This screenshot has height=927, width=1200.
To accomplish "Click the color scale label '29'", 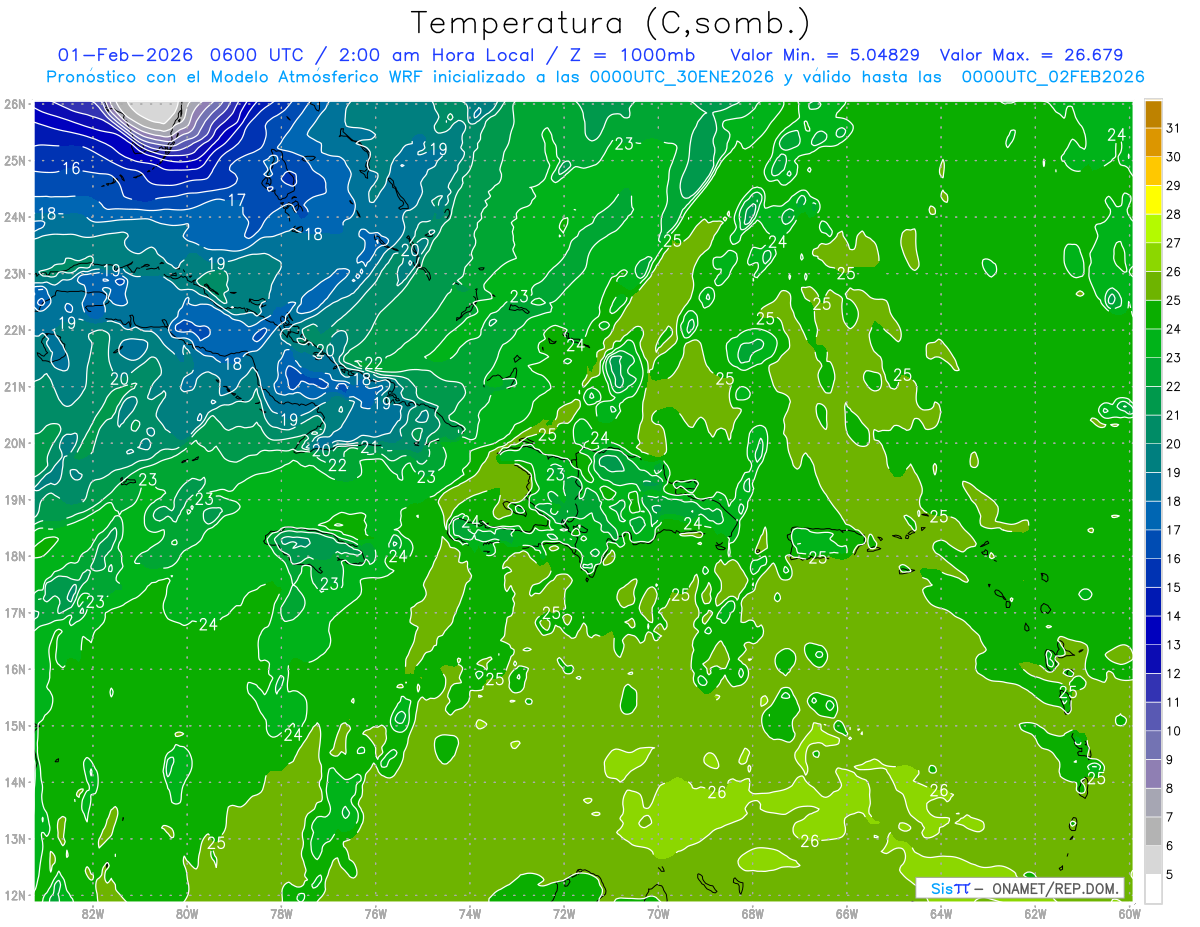I will pyautogui.click(x=1173, y=186).
